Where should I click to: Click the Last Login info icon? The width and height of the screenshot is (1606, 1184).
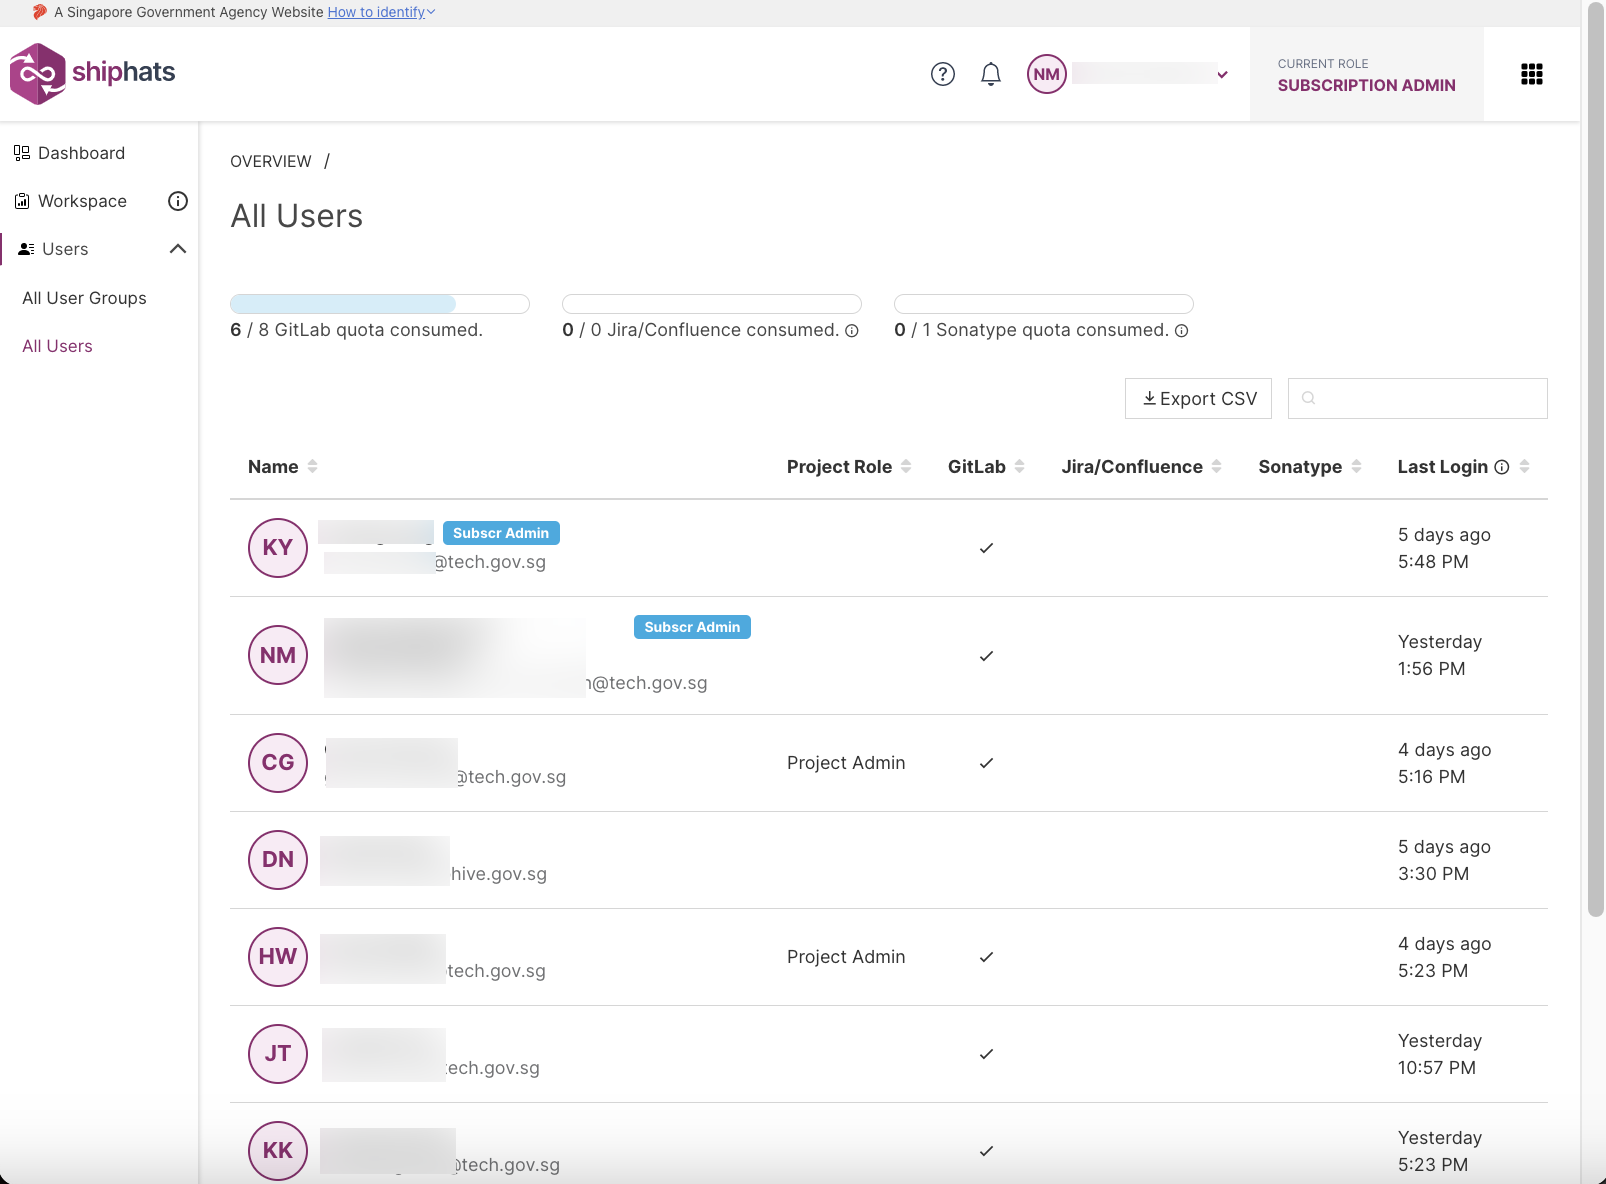coord(1501,467)
